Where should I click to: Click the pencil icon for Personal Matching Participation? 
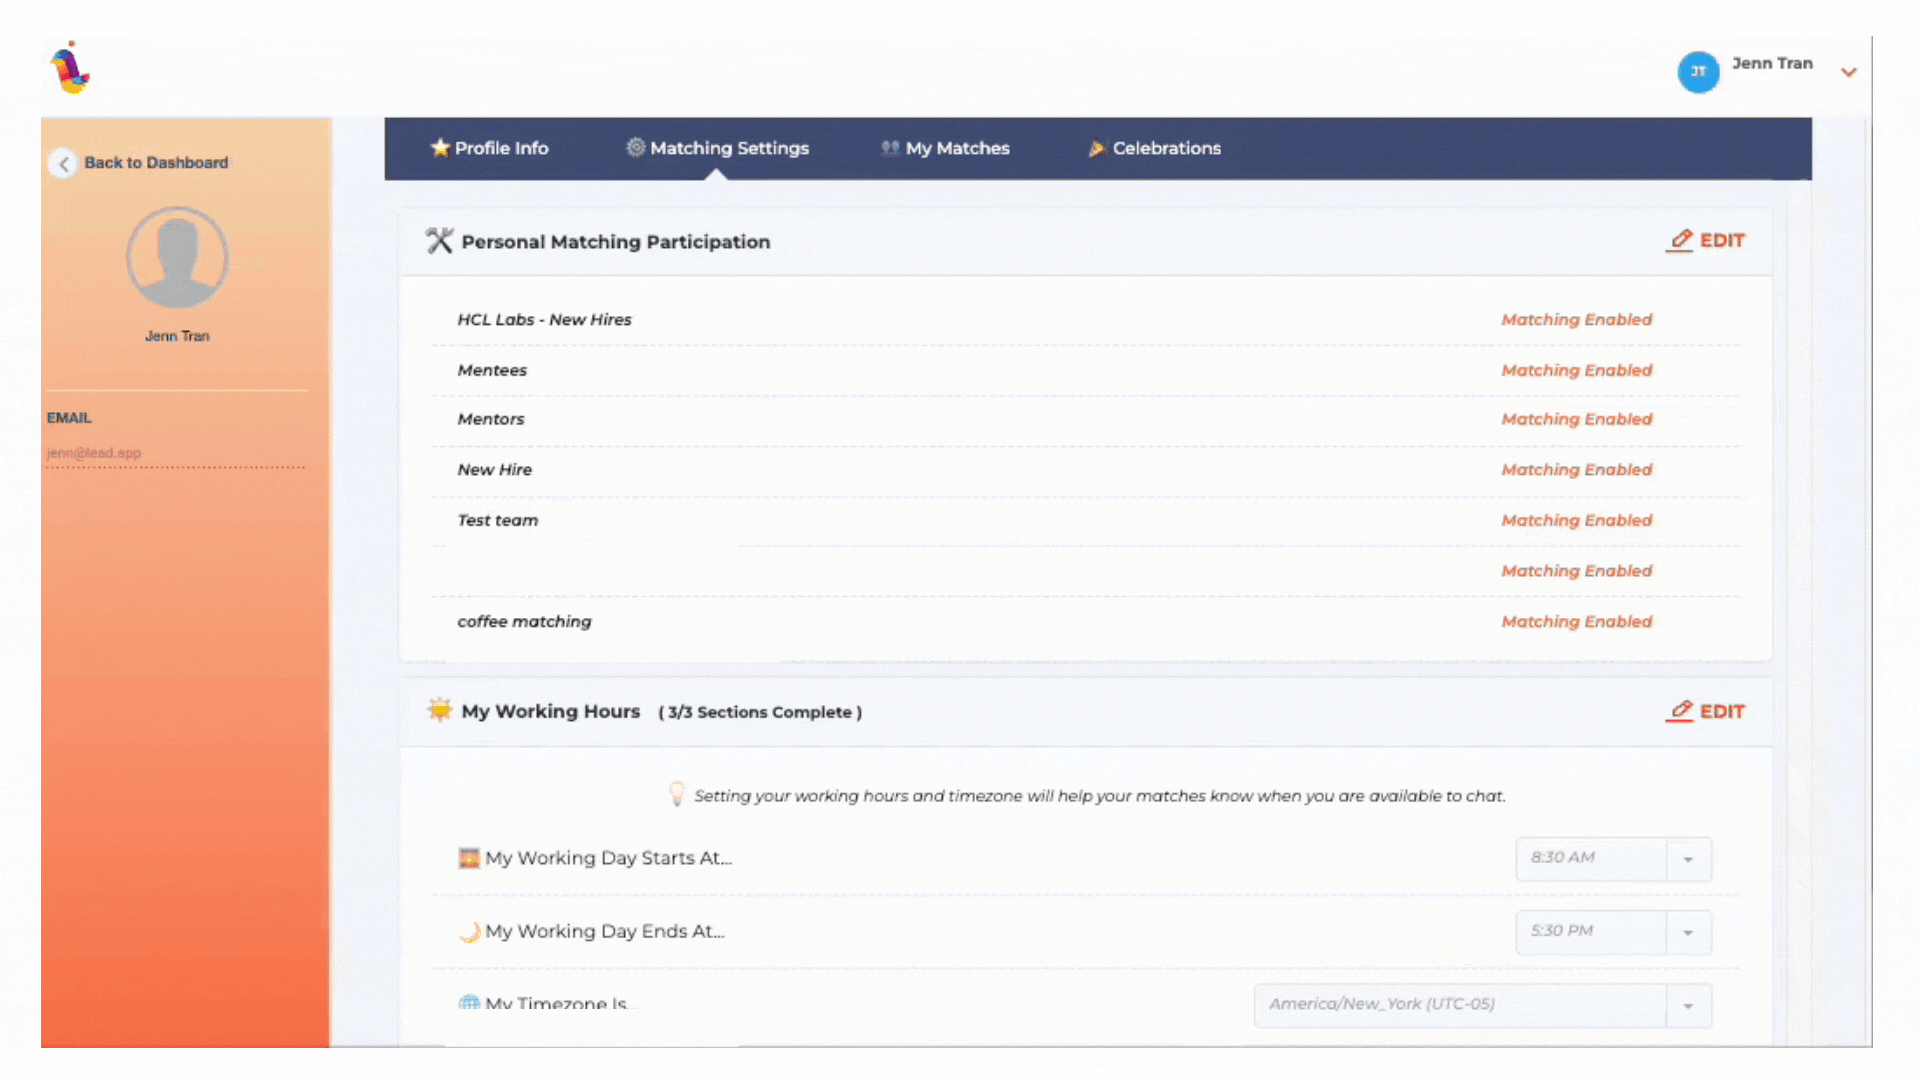click(x=1681, y=240)
